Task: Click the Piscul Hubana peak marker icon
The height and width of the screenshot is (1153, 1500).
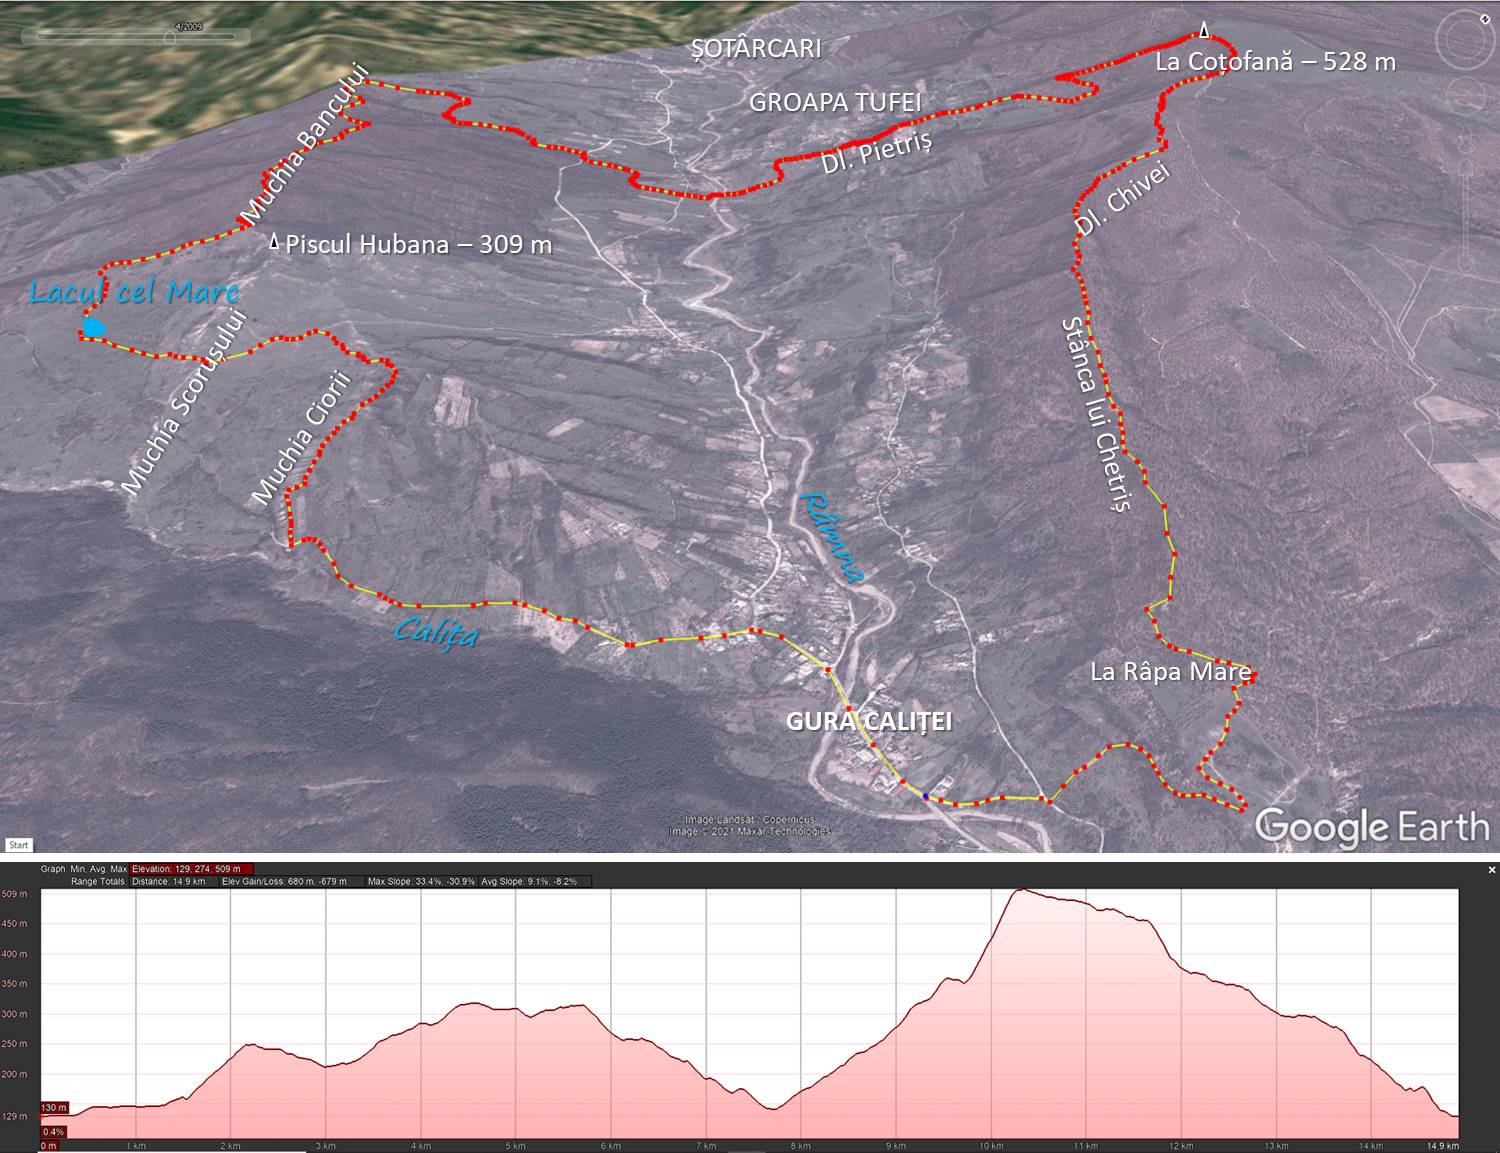Action: pos(274,242)
